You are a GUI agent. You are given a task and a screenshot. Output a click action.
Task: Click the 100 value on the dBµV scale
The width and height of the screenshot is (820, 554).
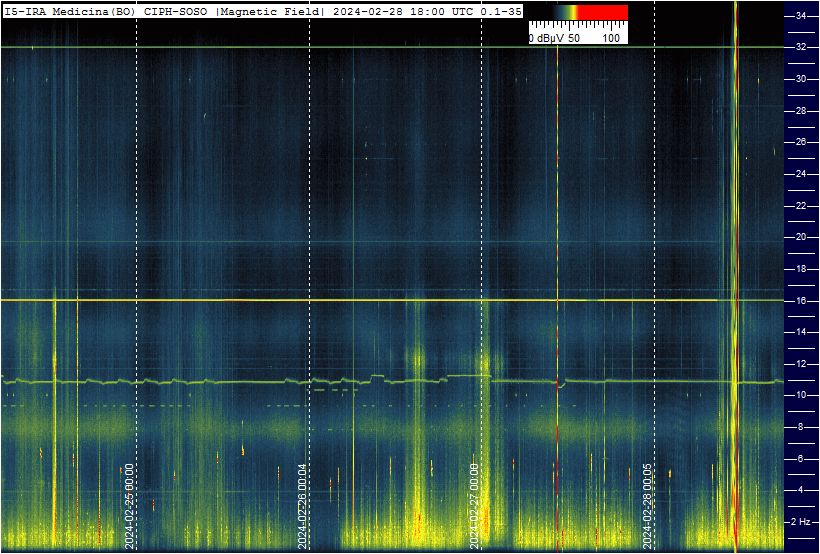(x=611, y=38)
